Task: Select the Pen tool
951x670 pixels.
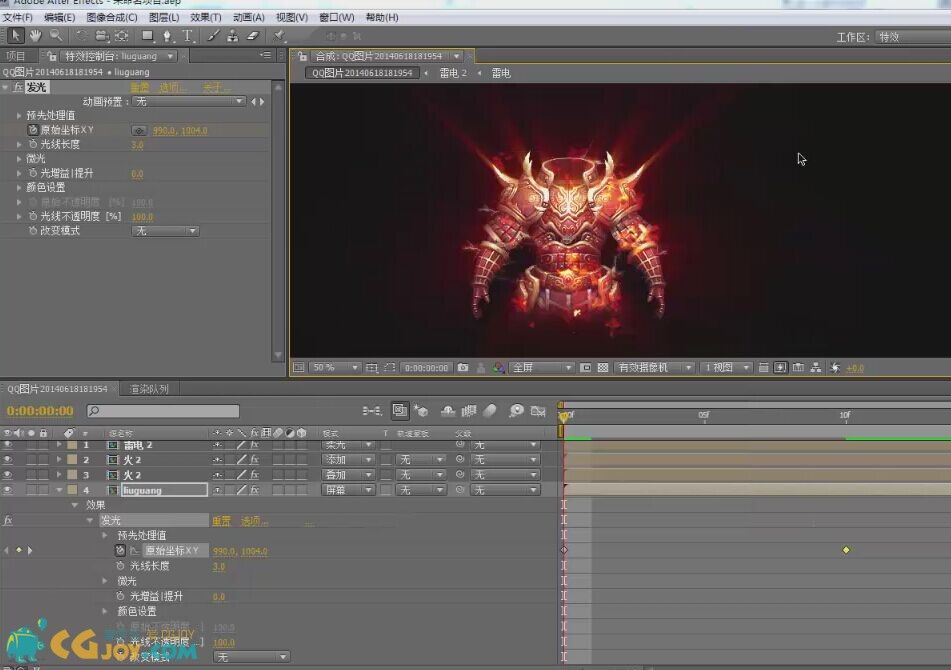Action: coord(167,36)
